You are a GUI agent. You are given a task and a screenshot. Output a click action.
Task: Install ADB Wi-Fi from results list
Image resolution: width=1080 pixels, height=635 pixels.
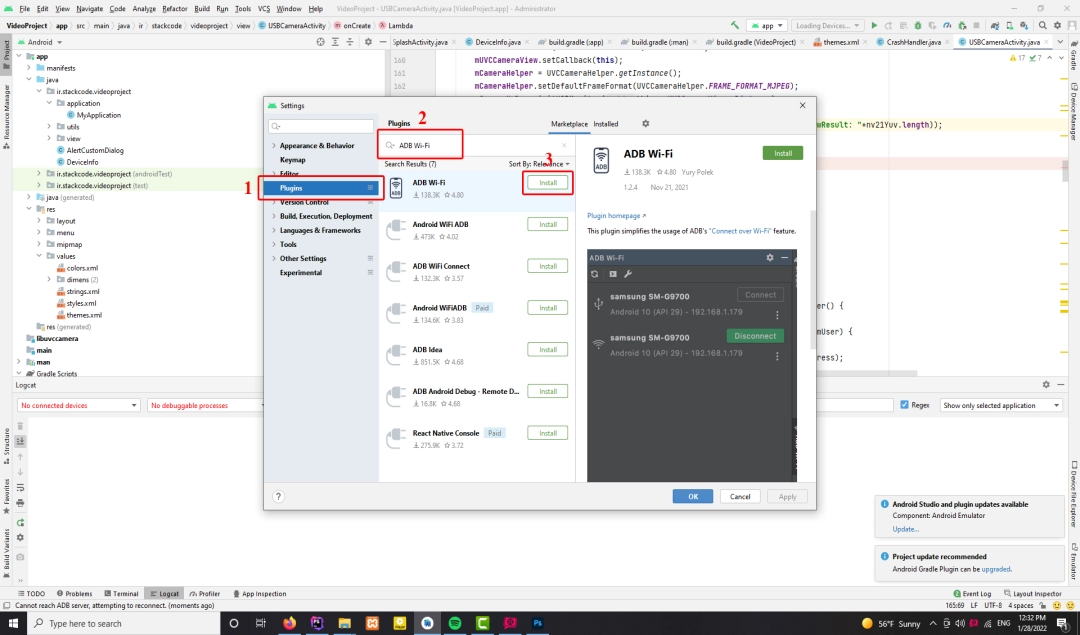(548, 183)
